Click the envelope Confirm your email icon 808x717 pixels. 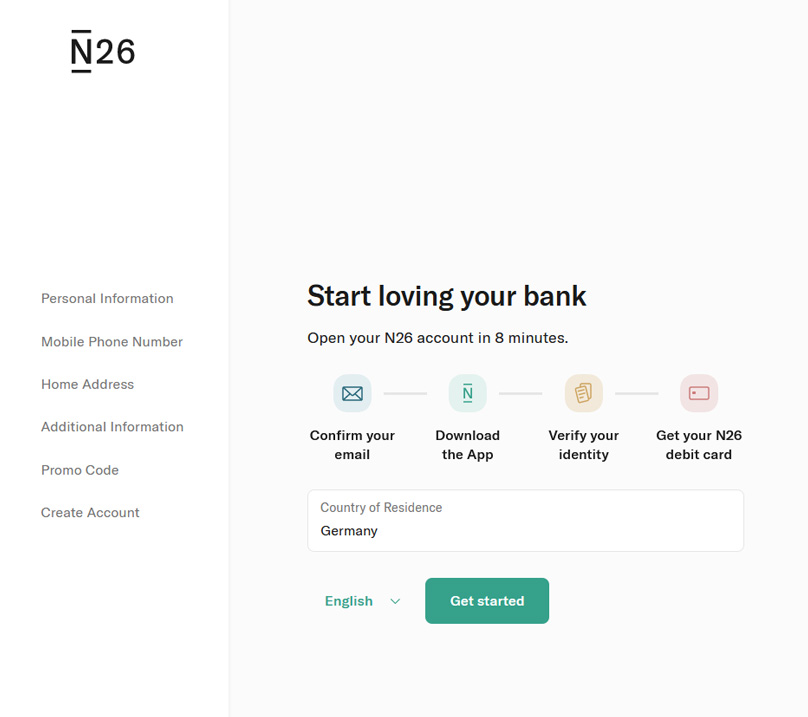coord(352,393)
